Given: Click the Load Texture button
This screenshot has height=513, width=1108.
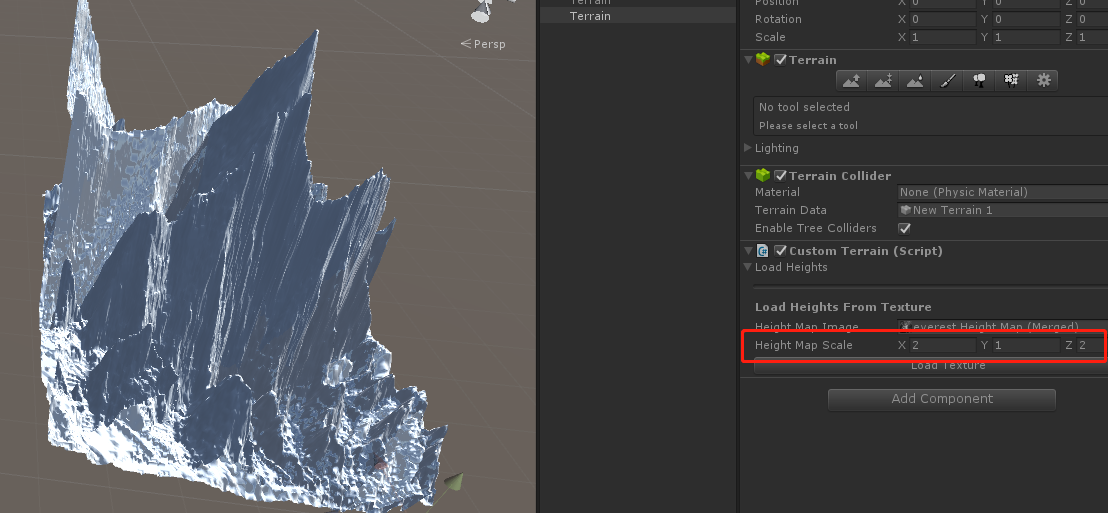Looking at the screenshot, I should (931, 365).
